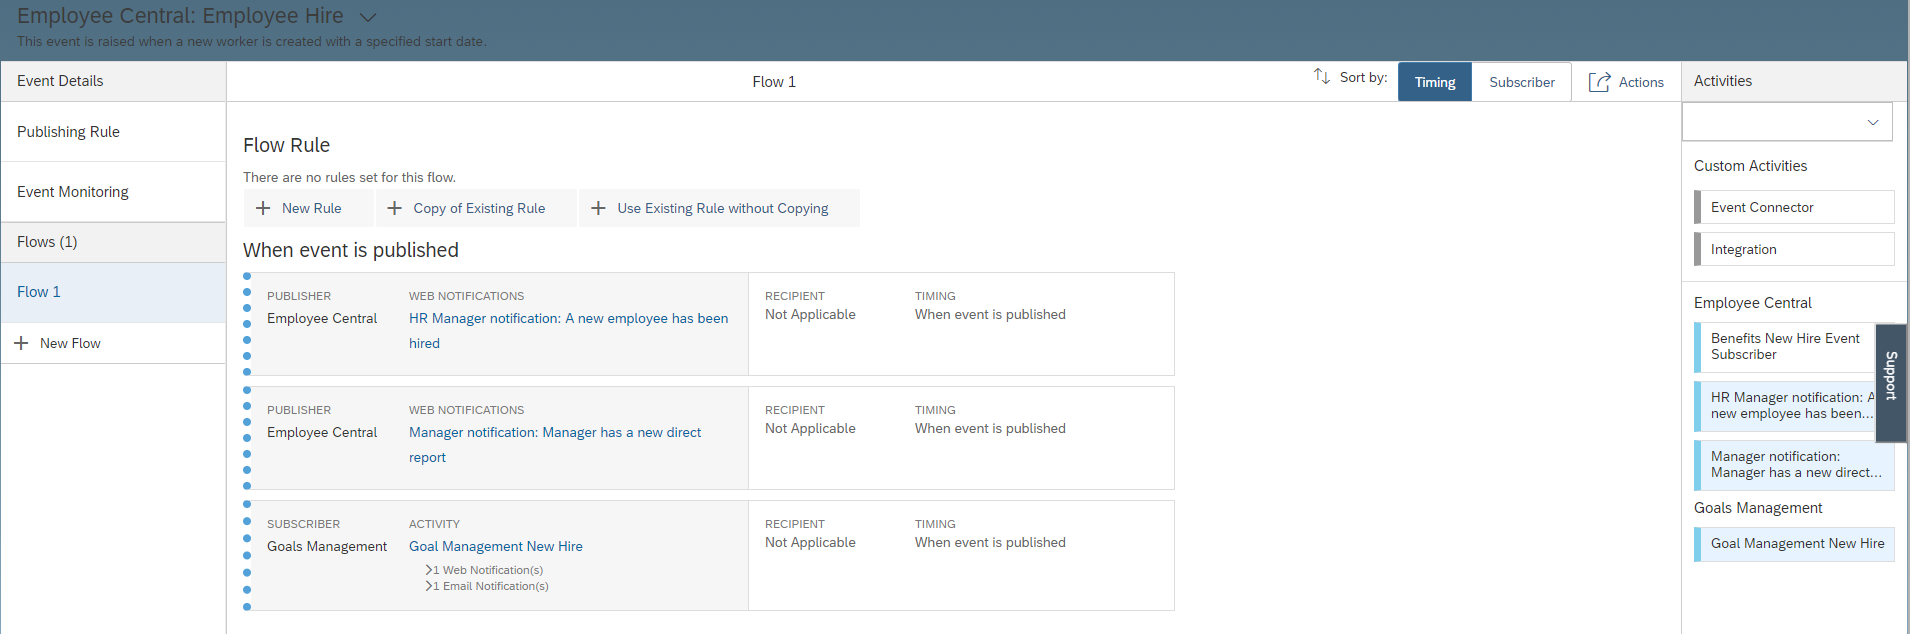Click the 'When event is published' section heading
The image size is (1910, 634).
coord(351,250)
